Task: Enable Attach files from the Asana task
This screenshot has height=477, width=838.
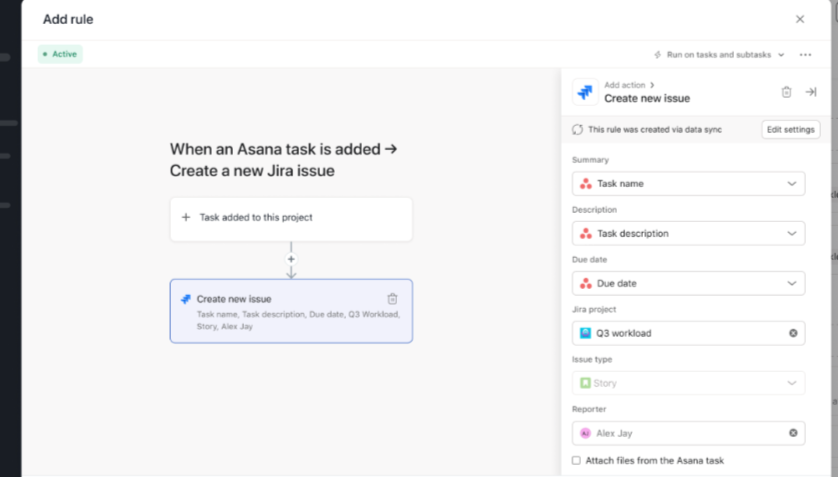Action: click(576, 461)
